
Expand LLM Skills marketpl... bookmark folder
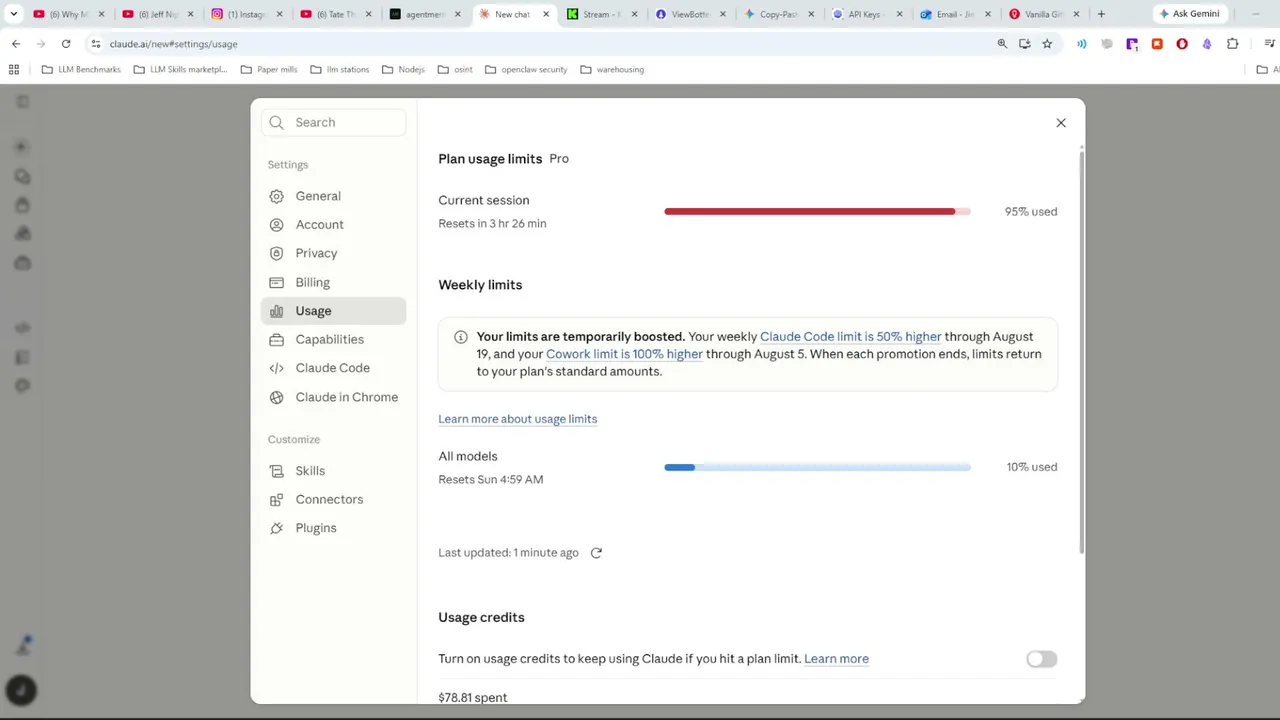click(180, 70)
